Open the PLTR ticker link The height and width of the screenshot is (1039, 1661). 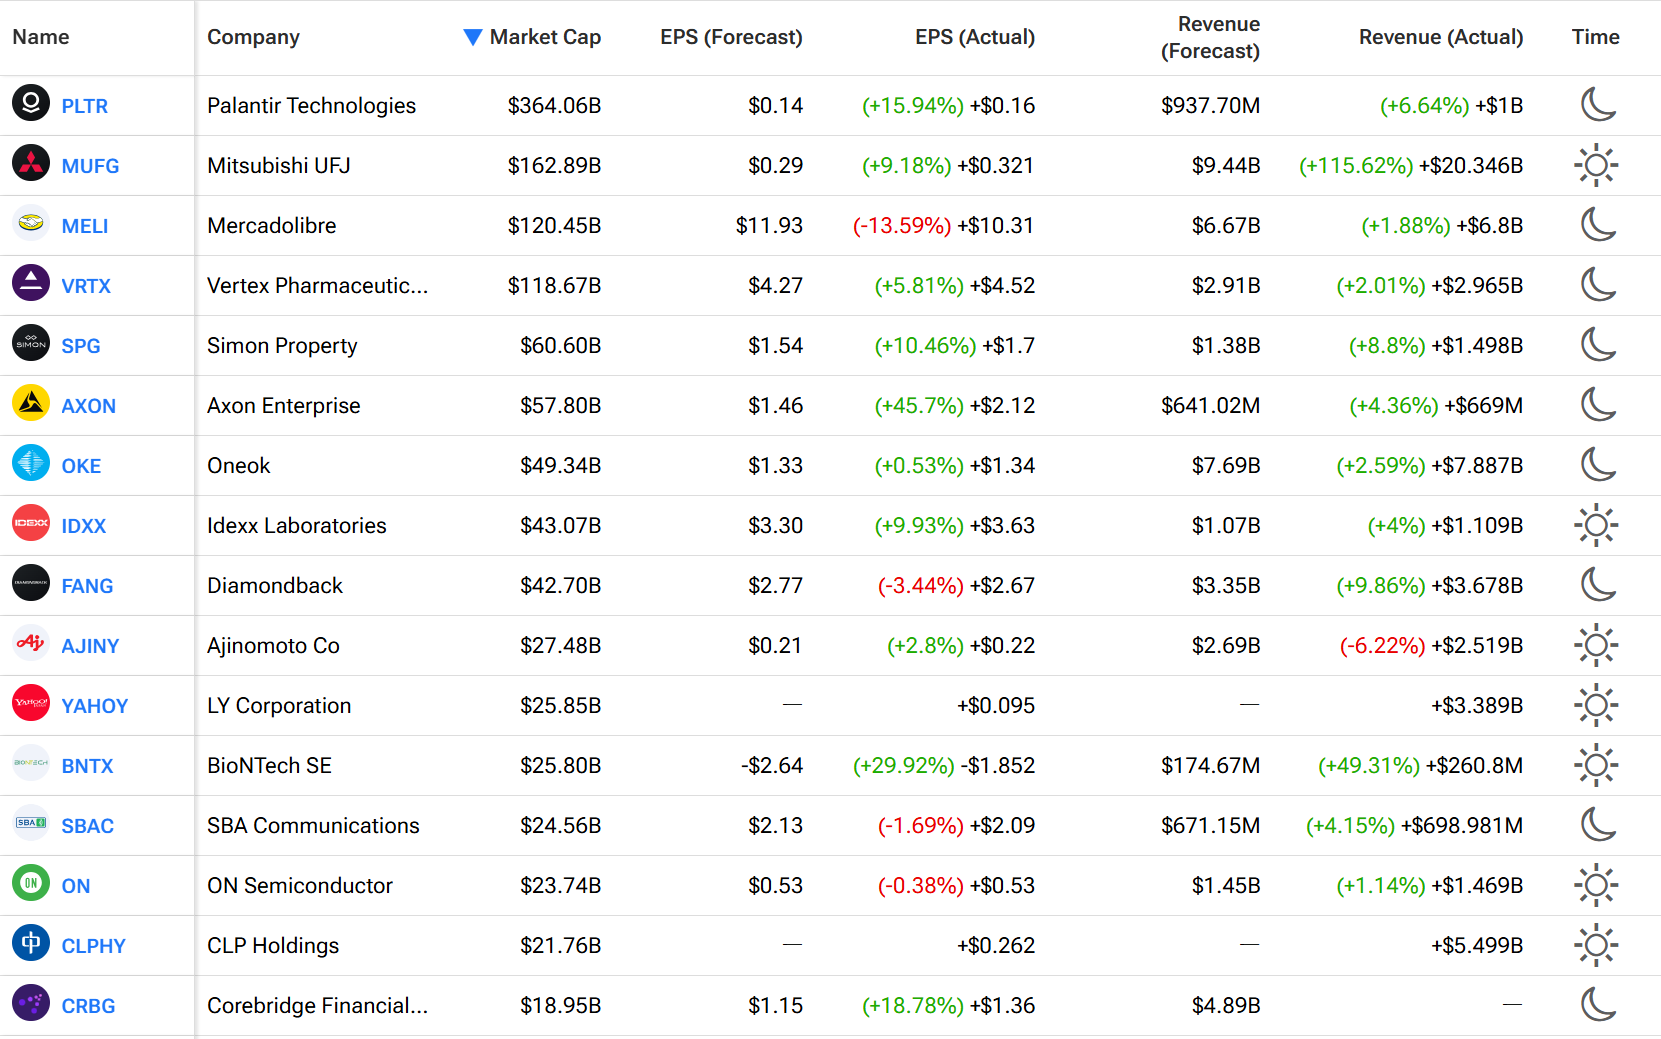[x=85, y=106]
